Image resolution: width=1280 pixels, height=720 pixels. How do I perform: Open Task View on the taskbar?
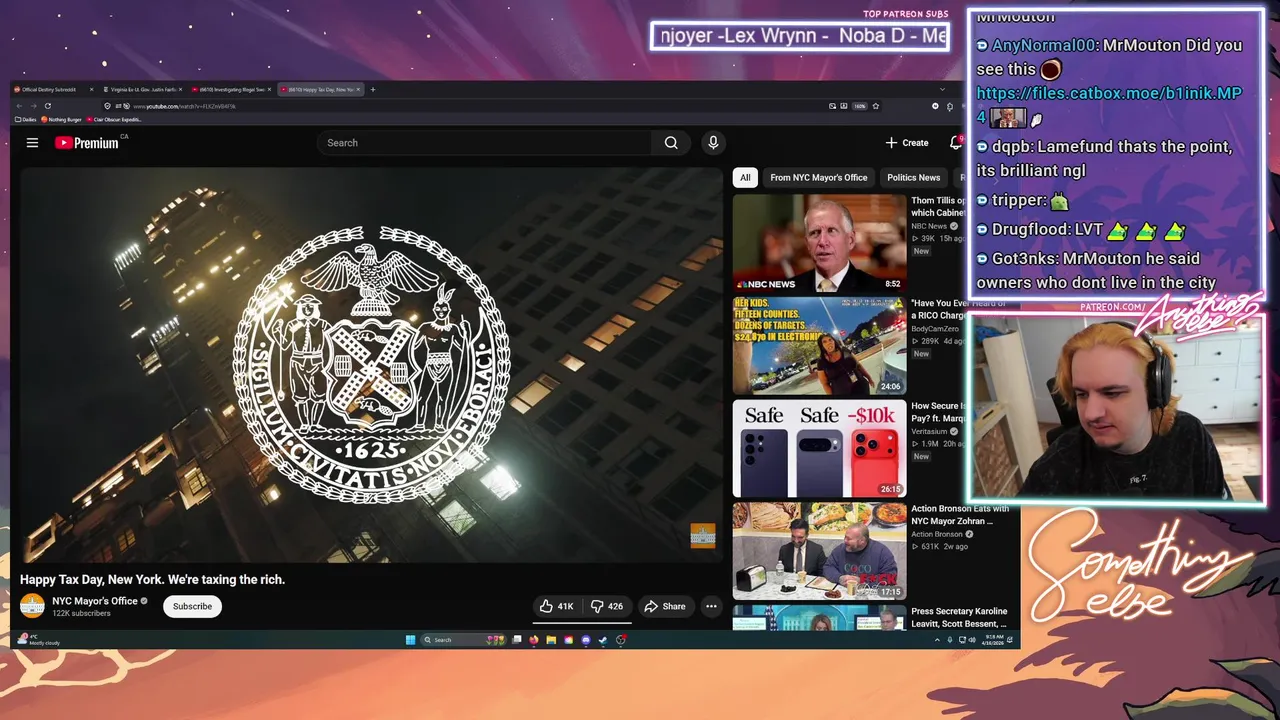[x=517, y=640]
